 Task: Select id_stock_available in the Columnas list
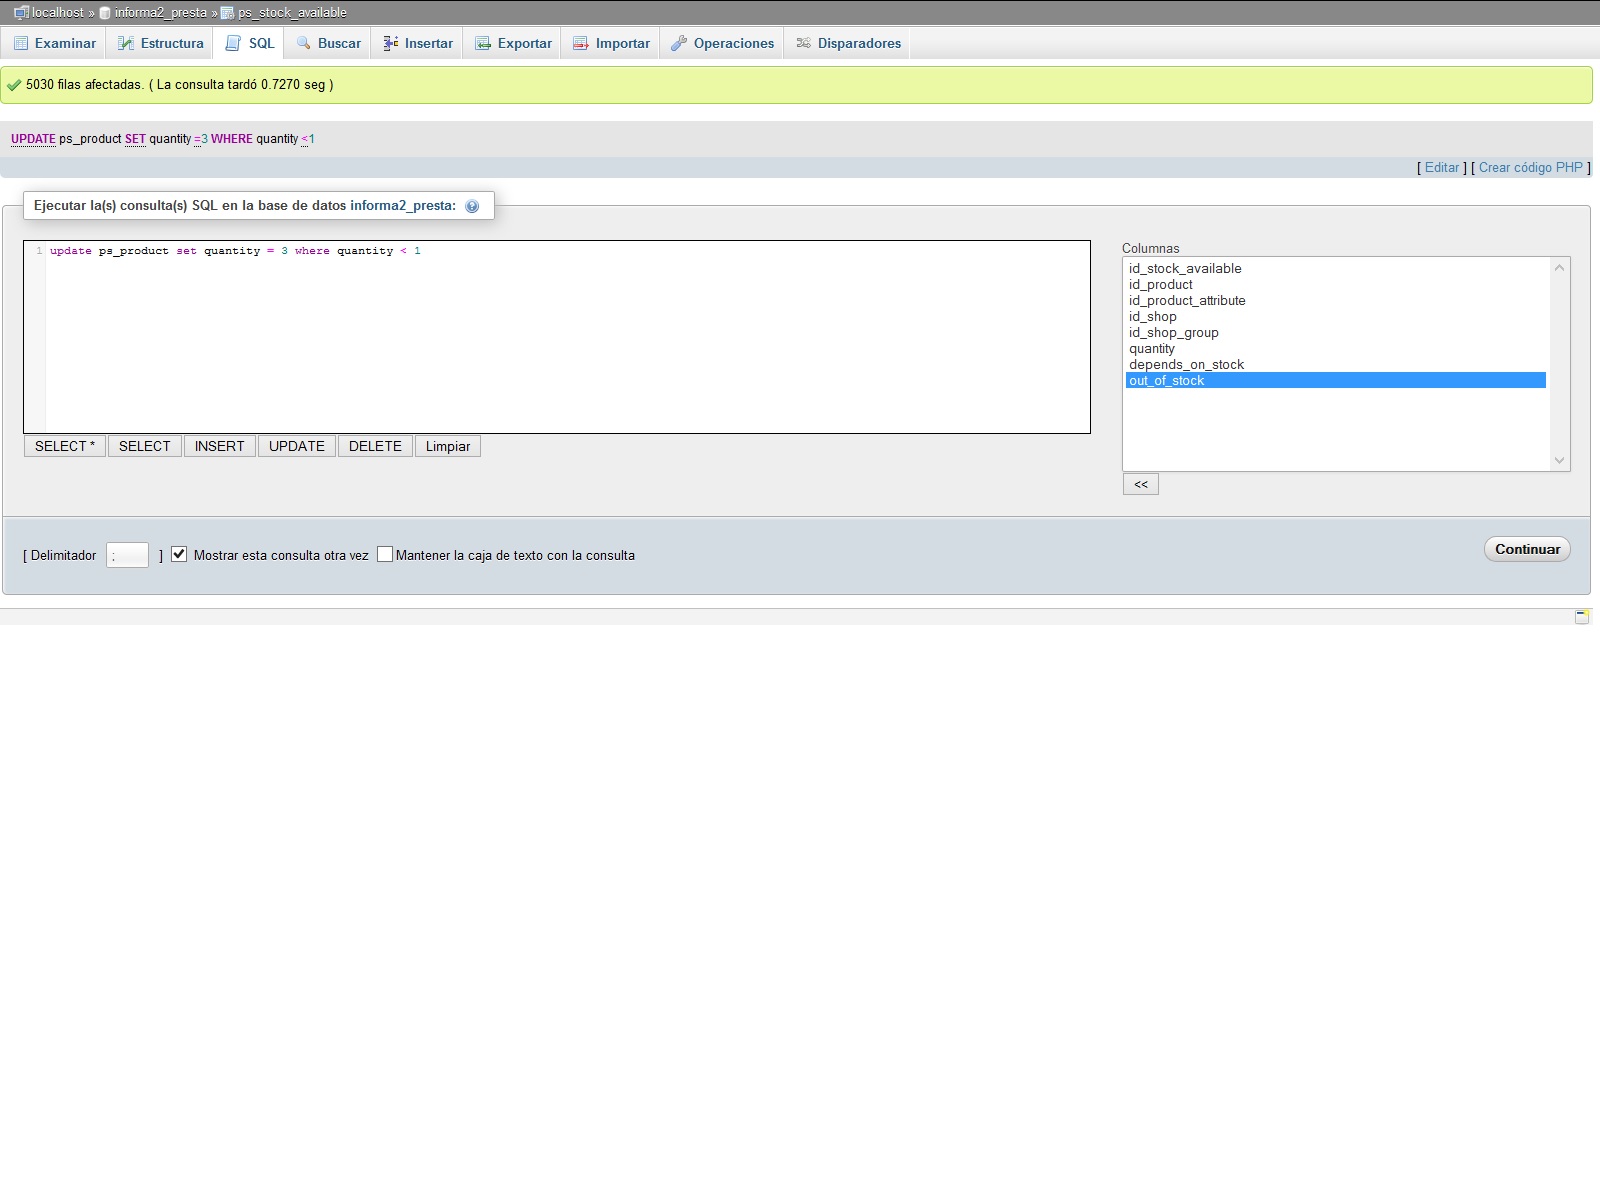click(x=1336, y=268)
